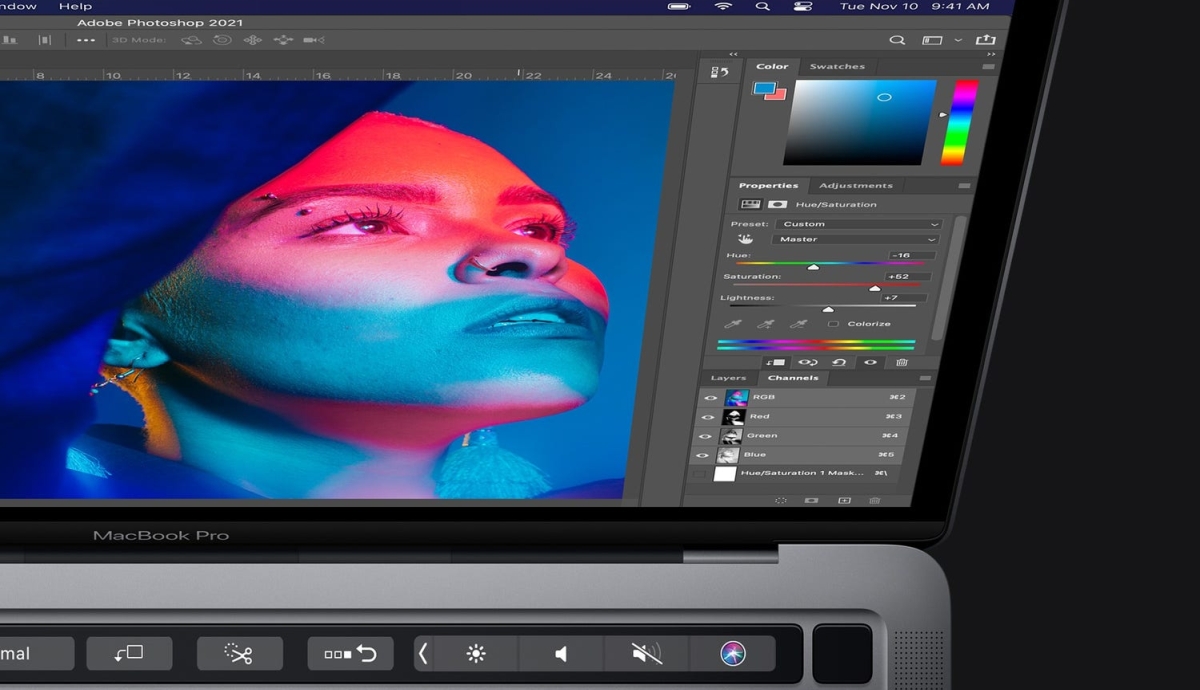Viewport: 1200px width, 690px height.
Task: Expand the workspace switcher dropdown arrow
Action: click(x=959, y=40)
